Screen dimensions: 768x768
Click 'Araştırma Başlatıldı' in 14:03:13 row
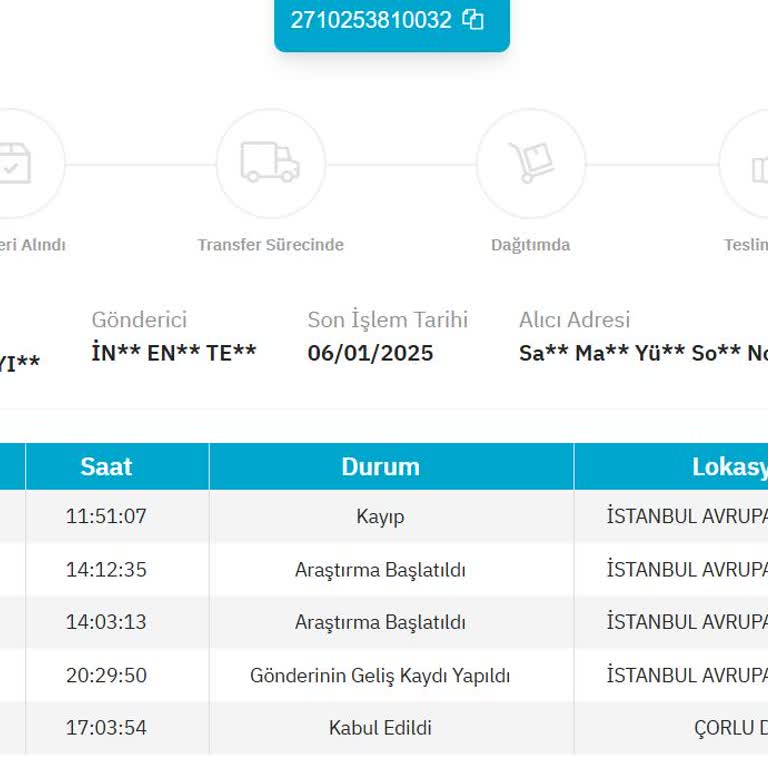(380, 623)
